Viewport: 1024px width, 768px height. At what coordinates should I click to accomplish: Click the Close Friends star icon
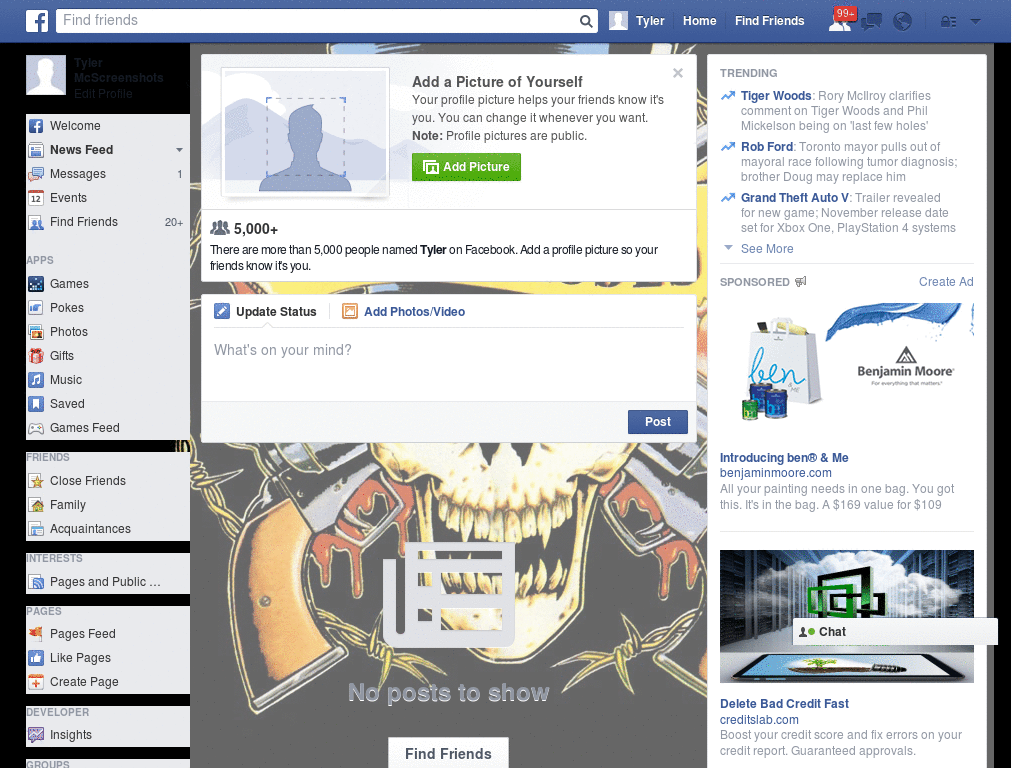(36, 481)
